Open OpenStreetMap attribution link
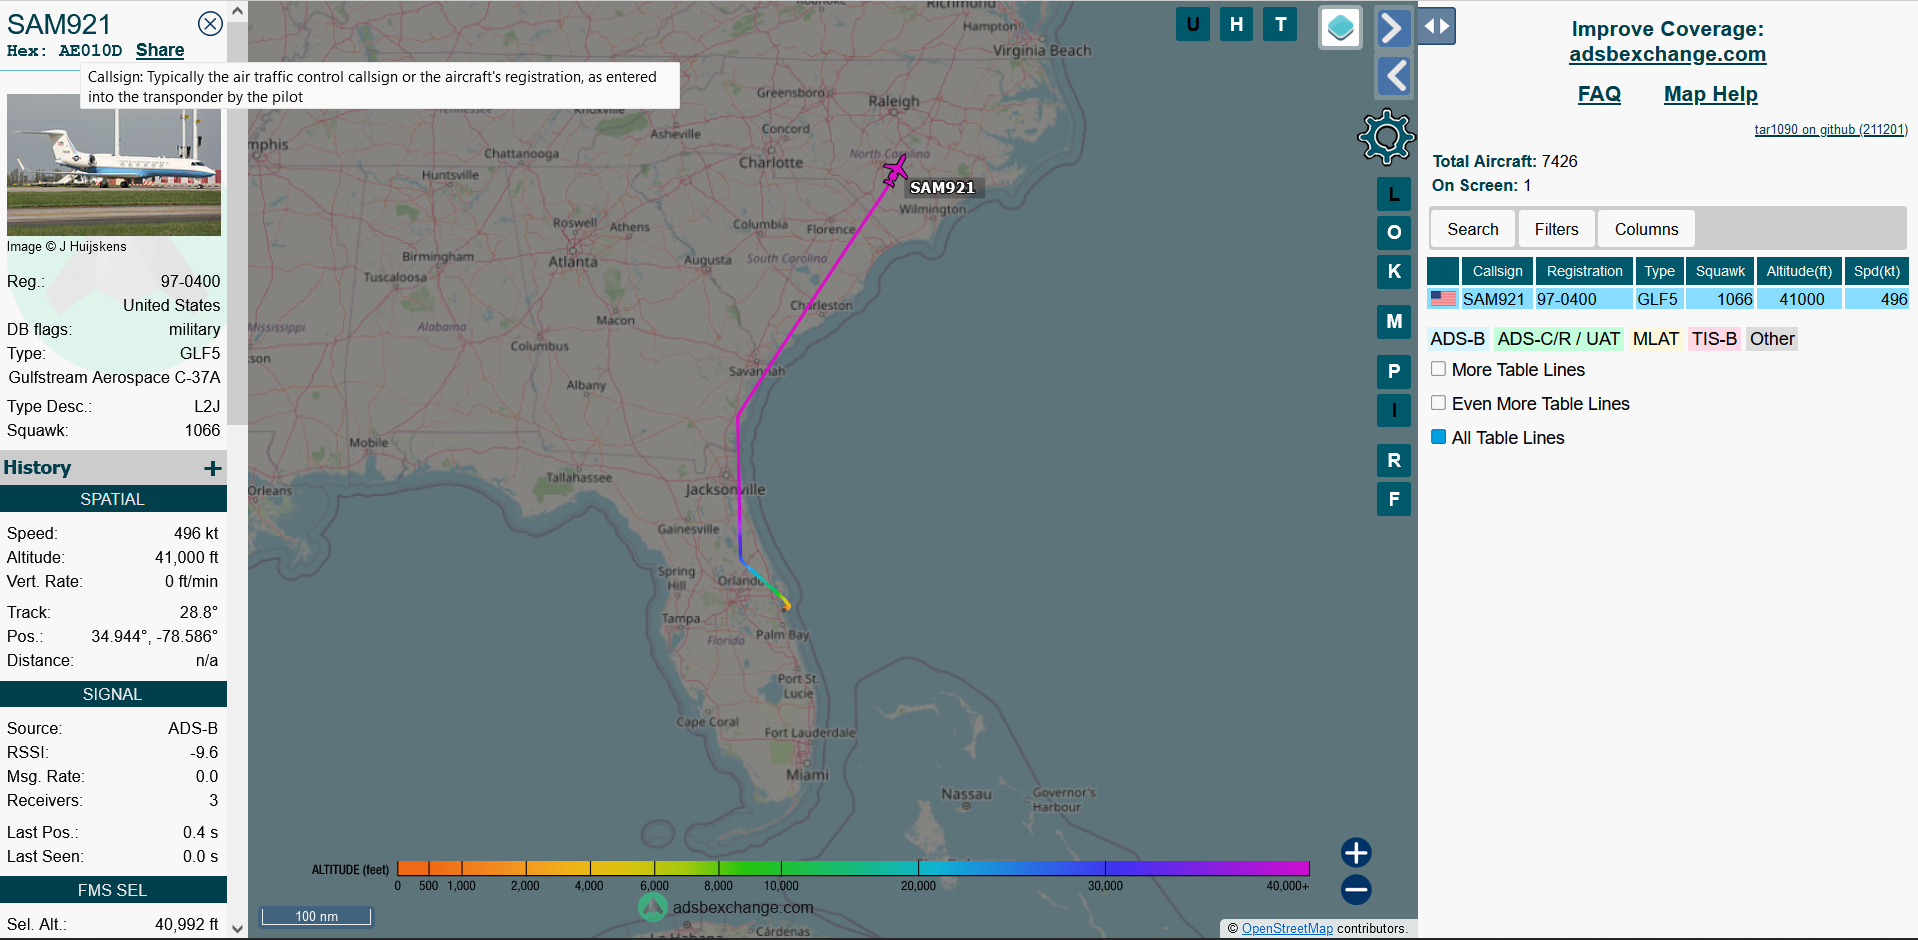The image size is (1918, 940). 1287,929
